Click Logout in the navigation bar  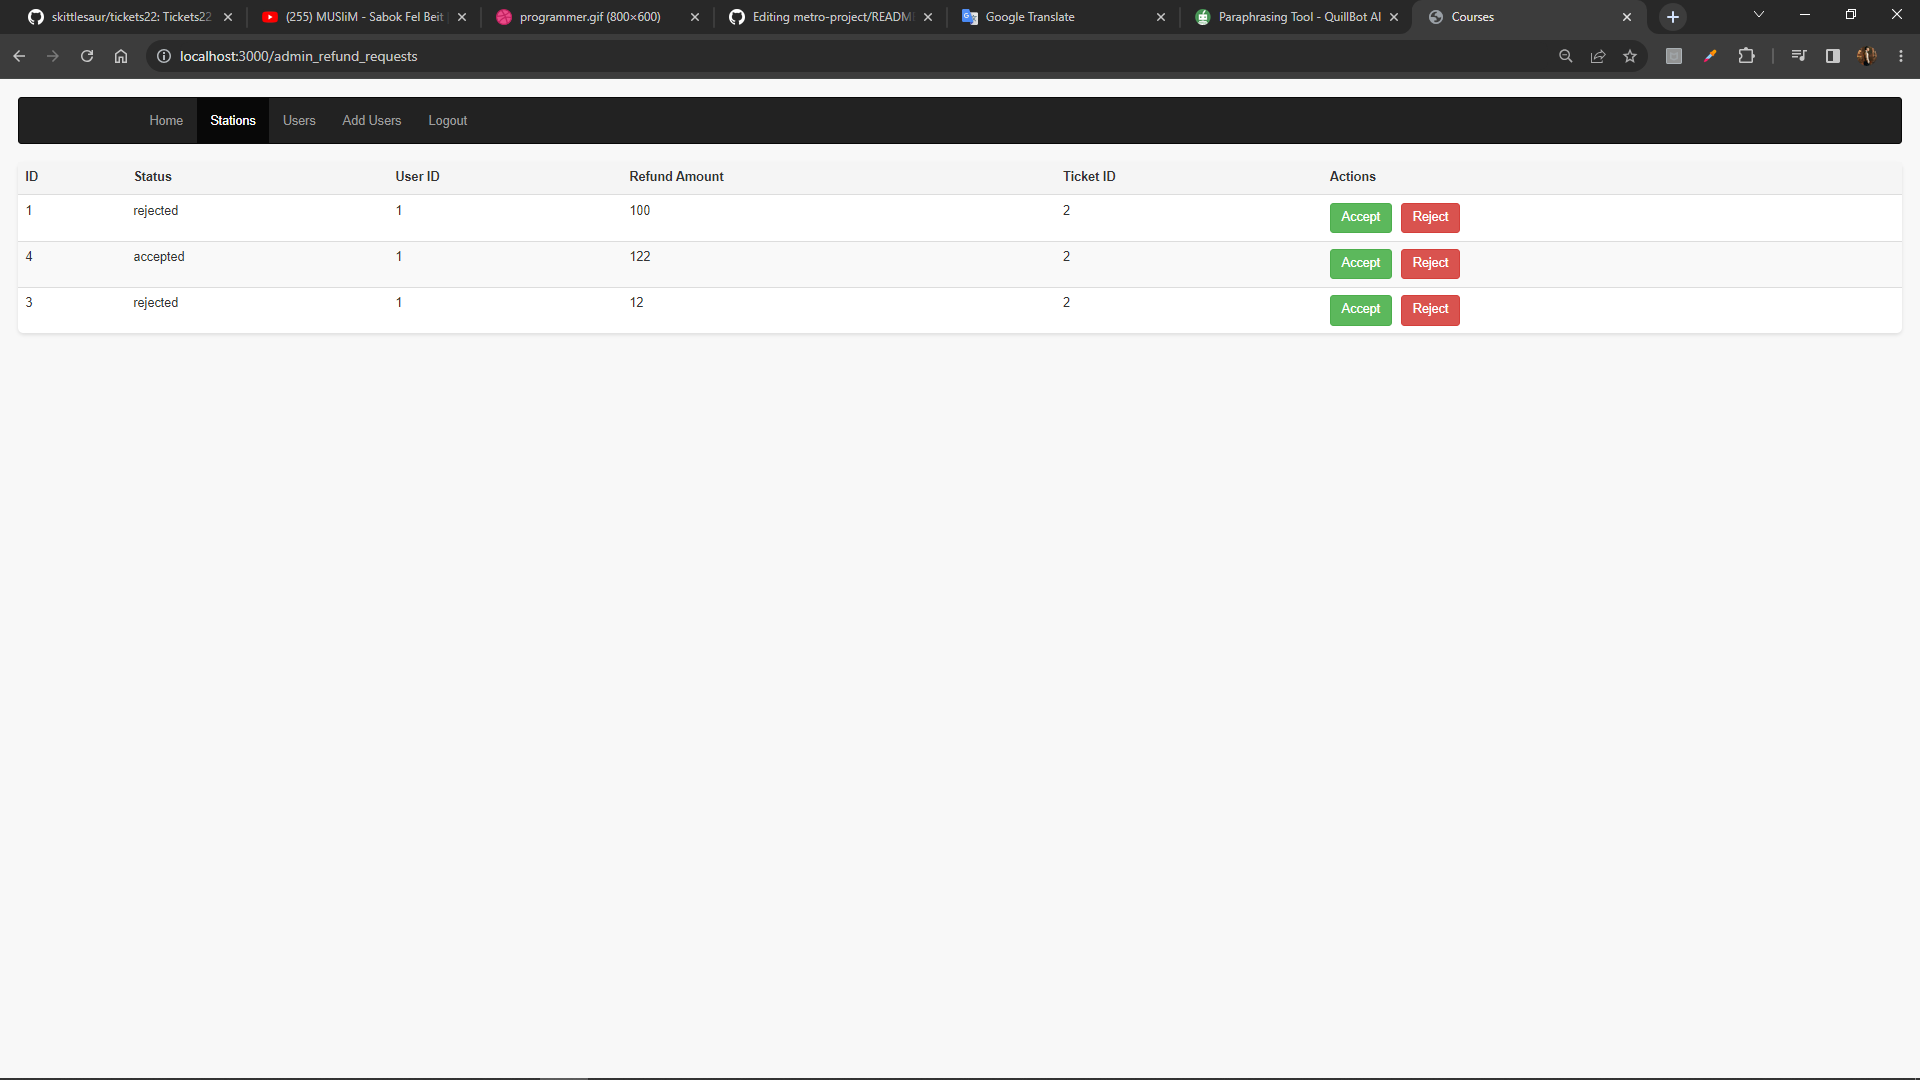pos(447,120)
